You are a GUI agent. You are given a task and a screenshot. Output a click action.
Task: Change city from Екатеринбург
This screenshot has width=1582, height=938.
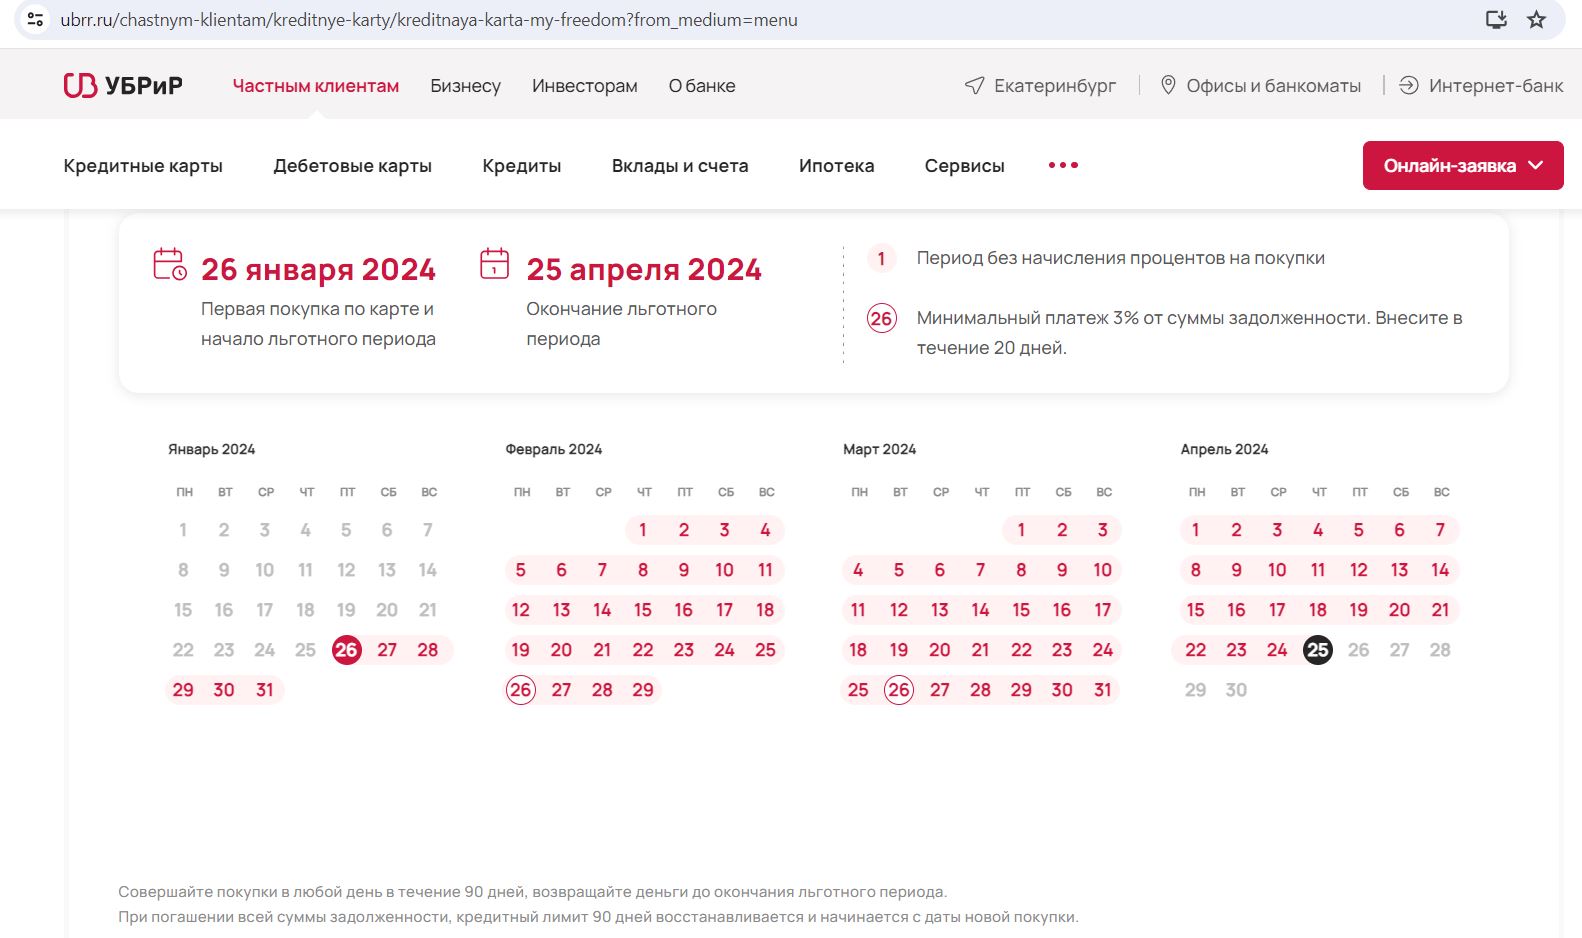point(1055,86)
